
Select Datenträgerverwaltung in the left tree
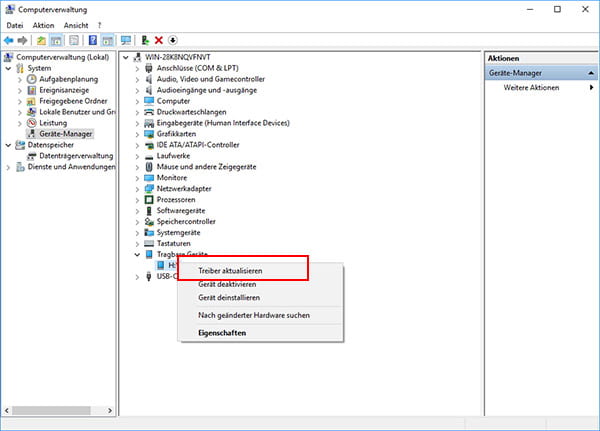(76, 156)
